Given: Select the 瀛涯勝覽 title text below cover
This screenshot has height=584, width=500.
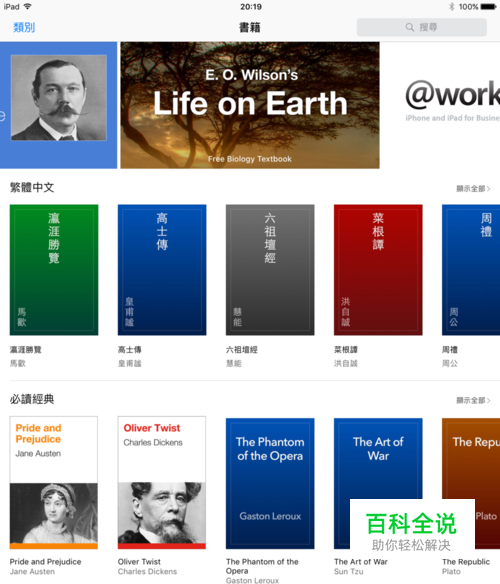Looking at the screenshot, I should (x=25, y=350).
